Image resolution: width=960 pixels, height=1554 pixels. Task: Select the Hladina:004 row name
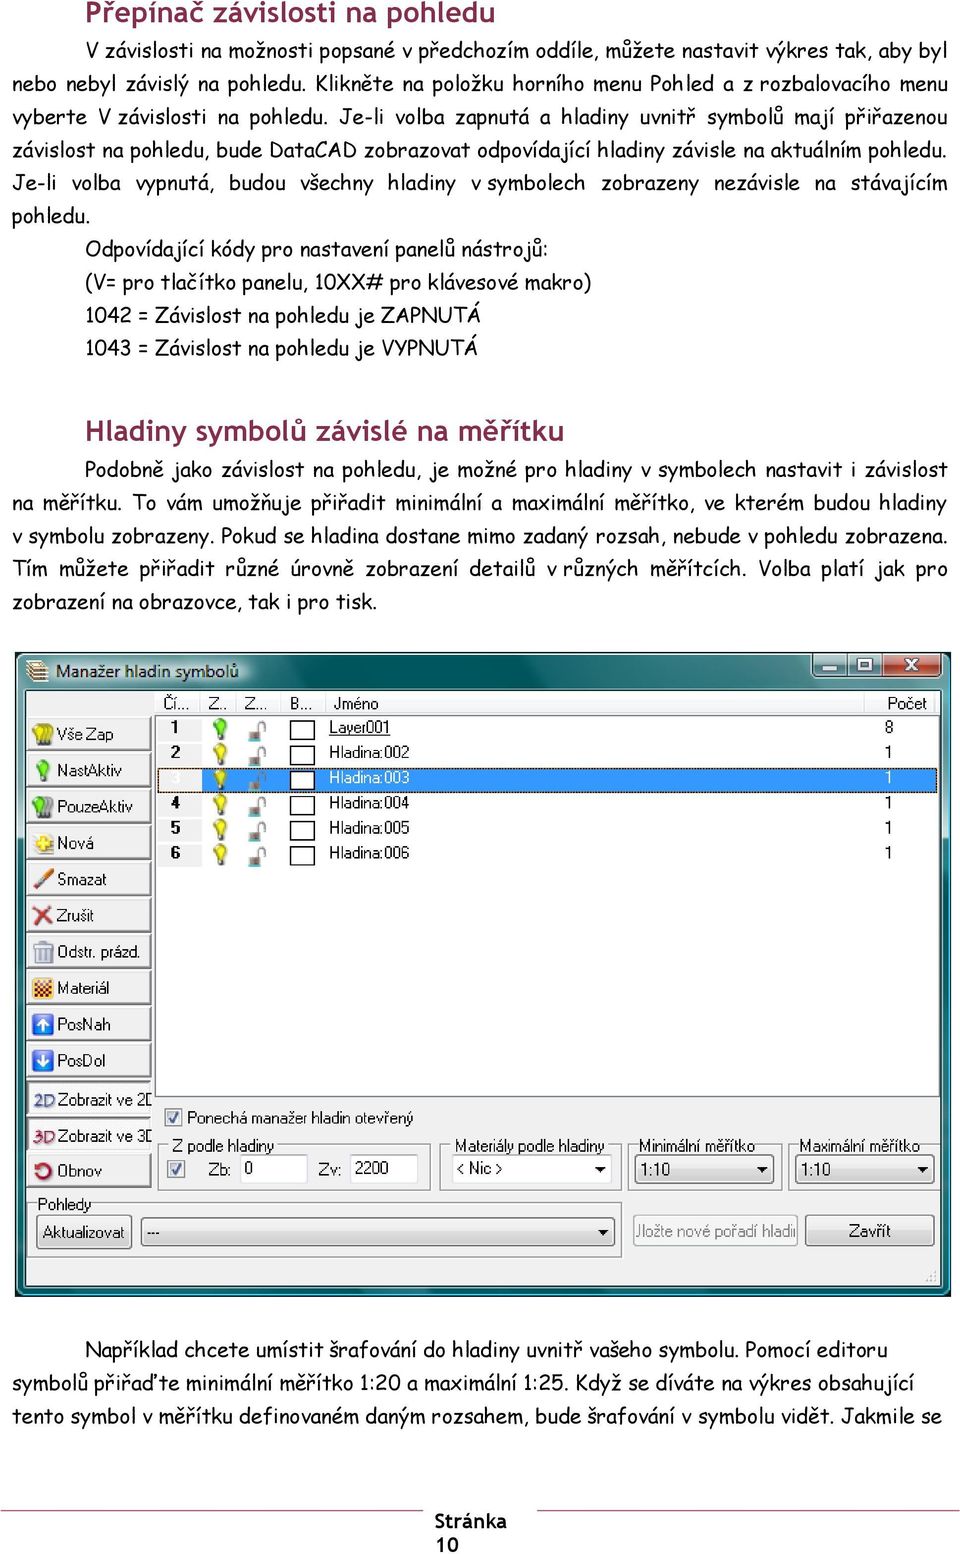coord(369,803)
